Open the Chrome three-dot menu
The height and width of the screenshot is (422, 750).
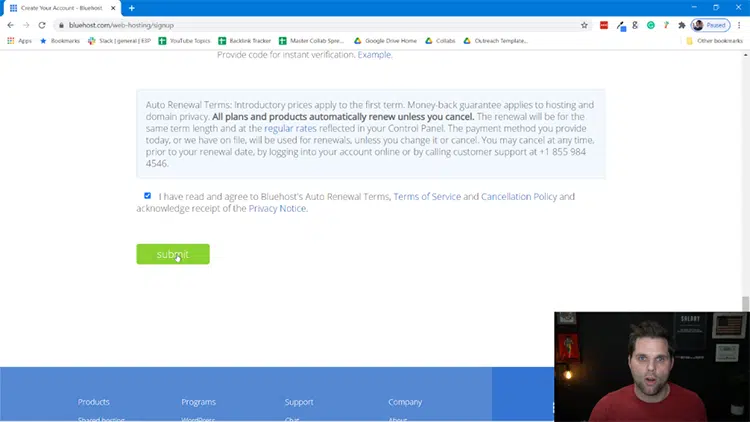tap(741, 25)
